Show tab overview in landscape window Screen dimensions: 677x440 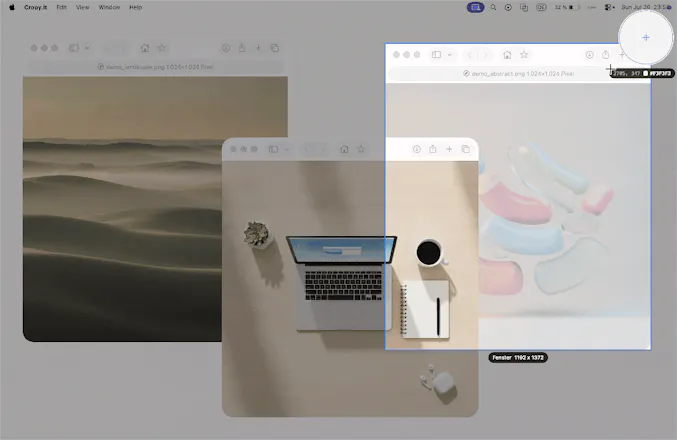pyautogui.click(x=275, y=48)
